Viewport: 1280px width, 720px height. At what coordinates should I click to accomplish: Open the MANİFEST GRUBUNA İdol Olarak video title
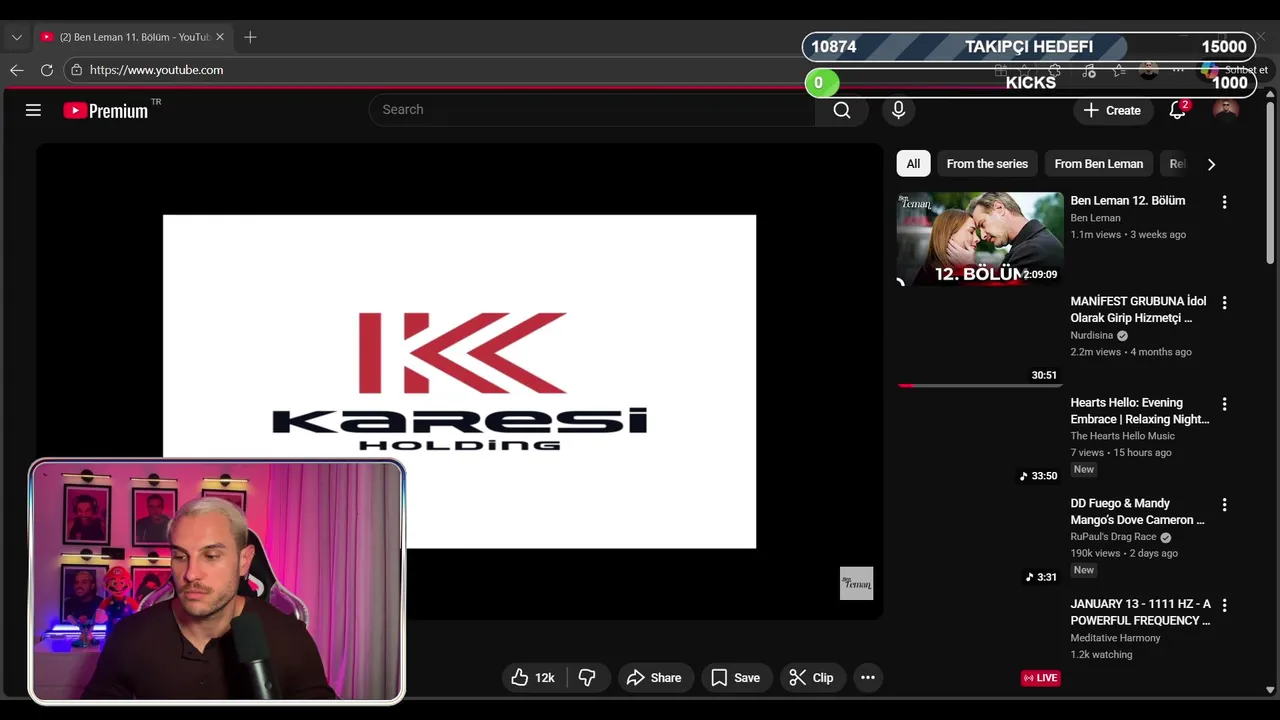pos(1138,309)
